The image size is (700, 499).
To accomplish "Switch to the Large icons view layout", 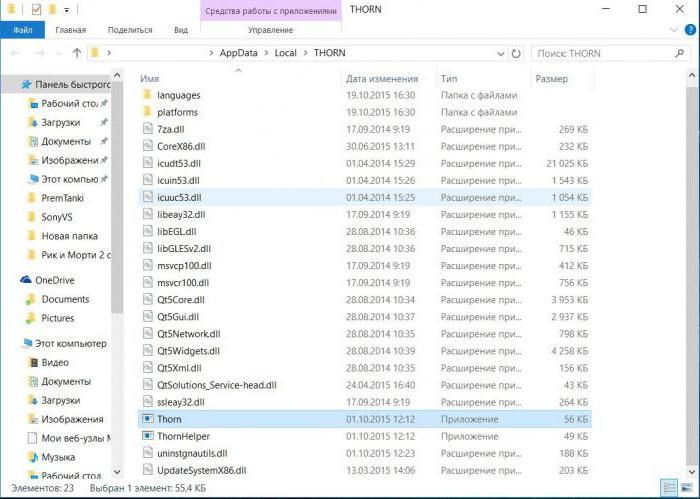I will click(x=686, y=488).
